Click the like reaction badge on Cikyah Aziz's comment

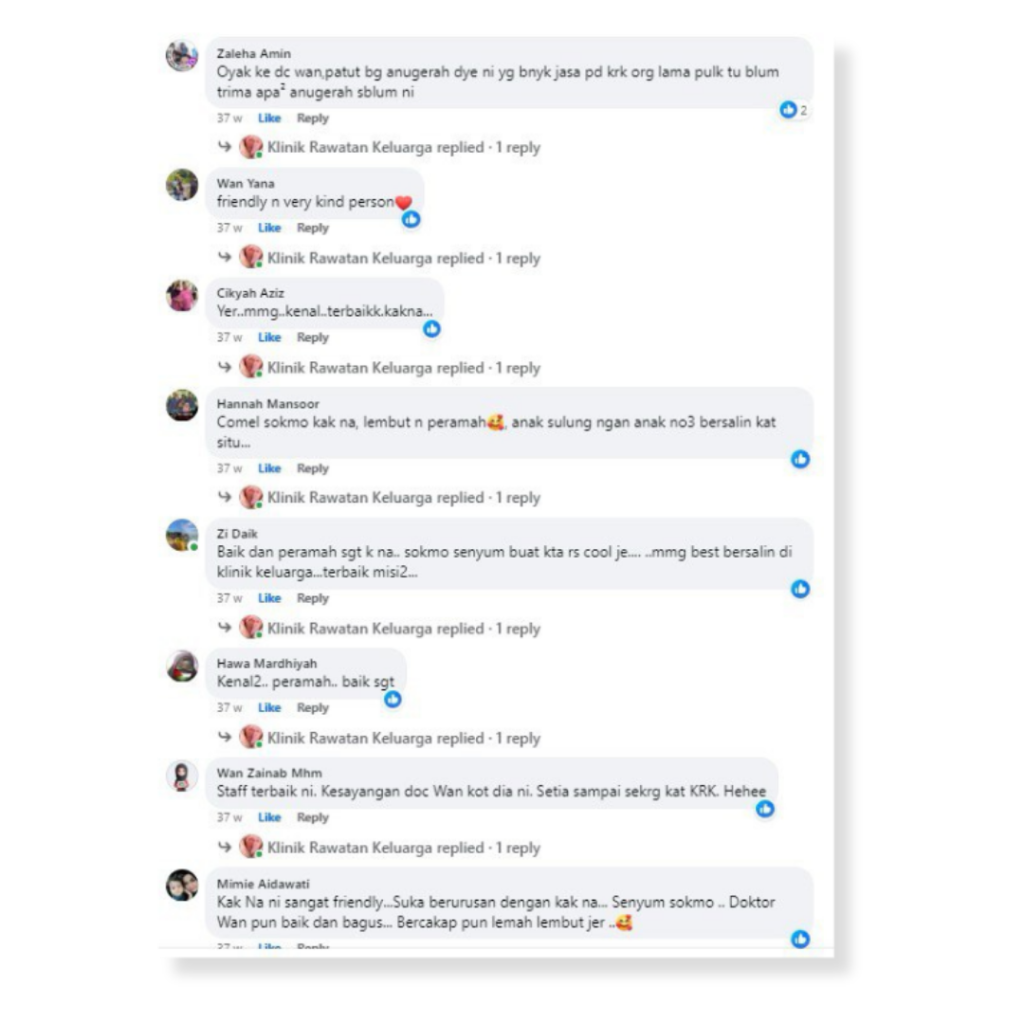click(x=432, y=329)
